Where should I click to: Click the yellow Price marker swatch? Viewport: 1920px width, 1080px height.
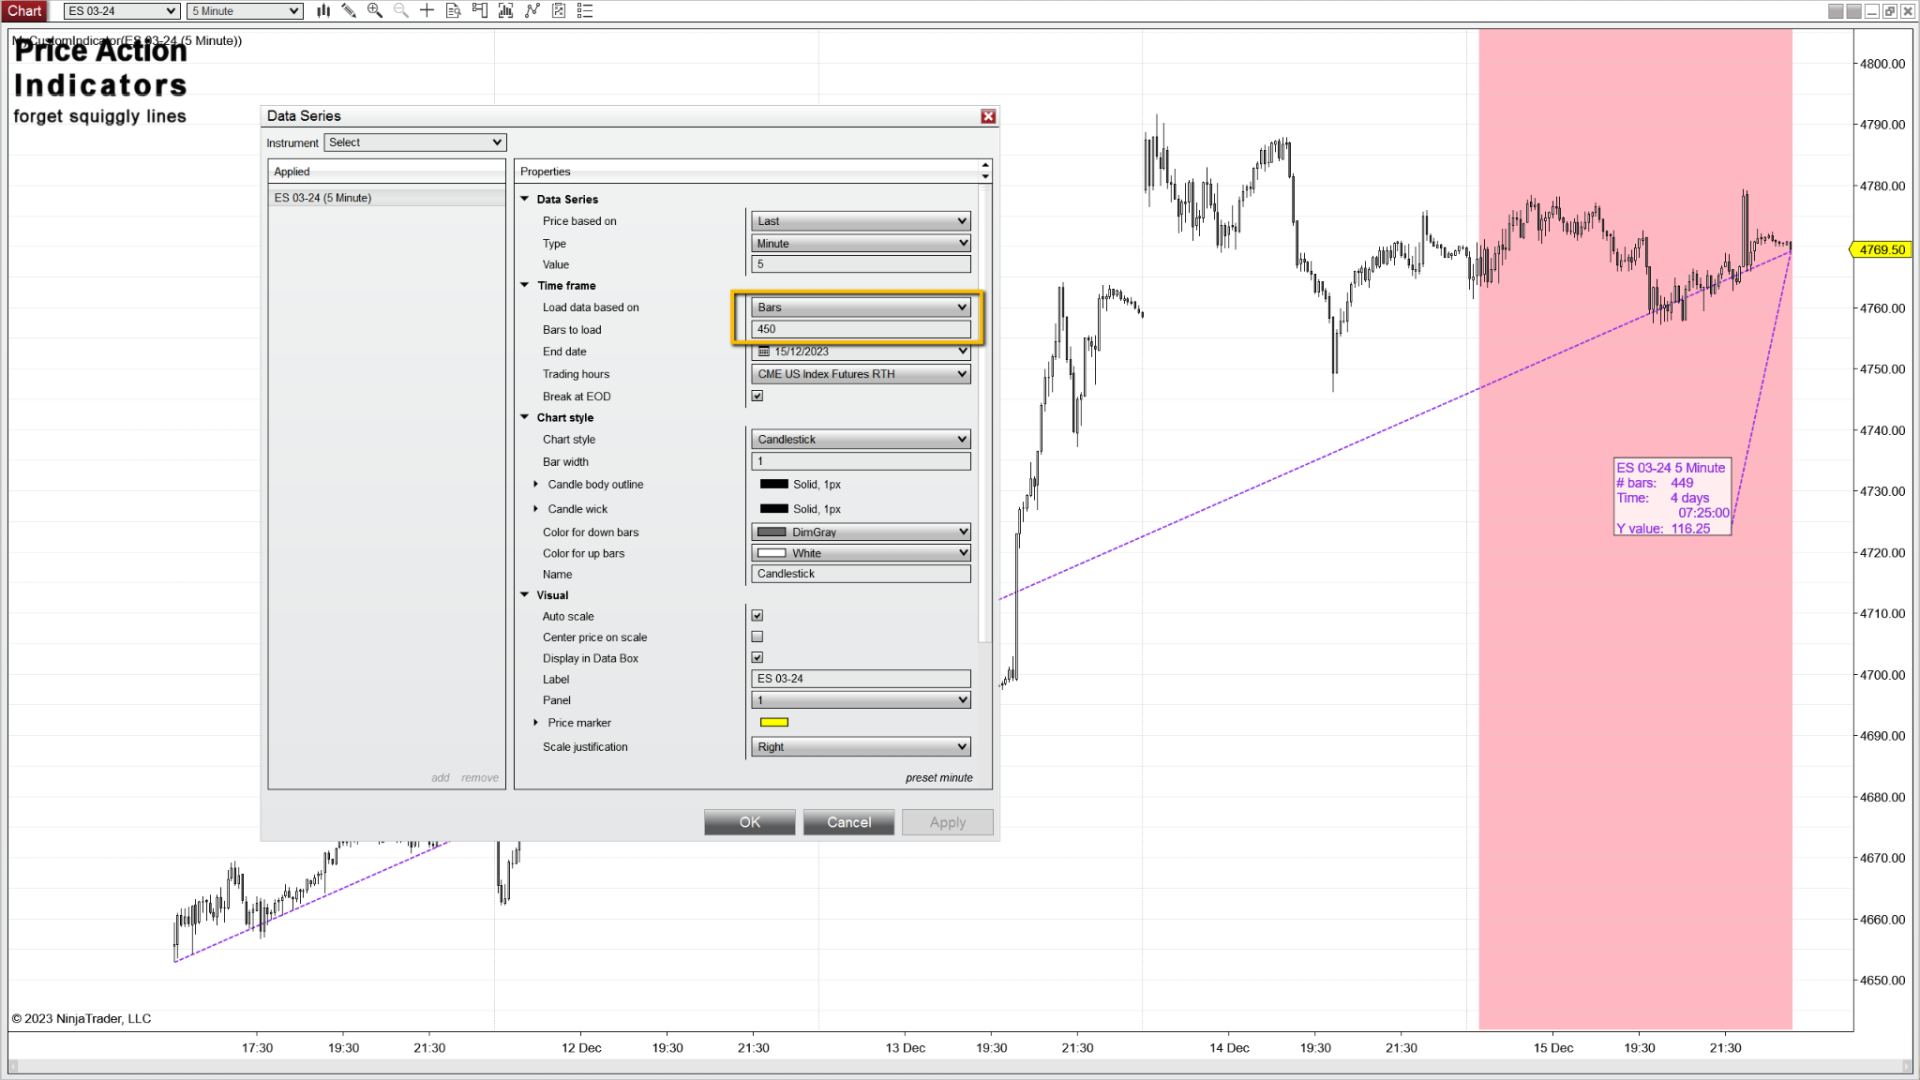click(774, 722)
